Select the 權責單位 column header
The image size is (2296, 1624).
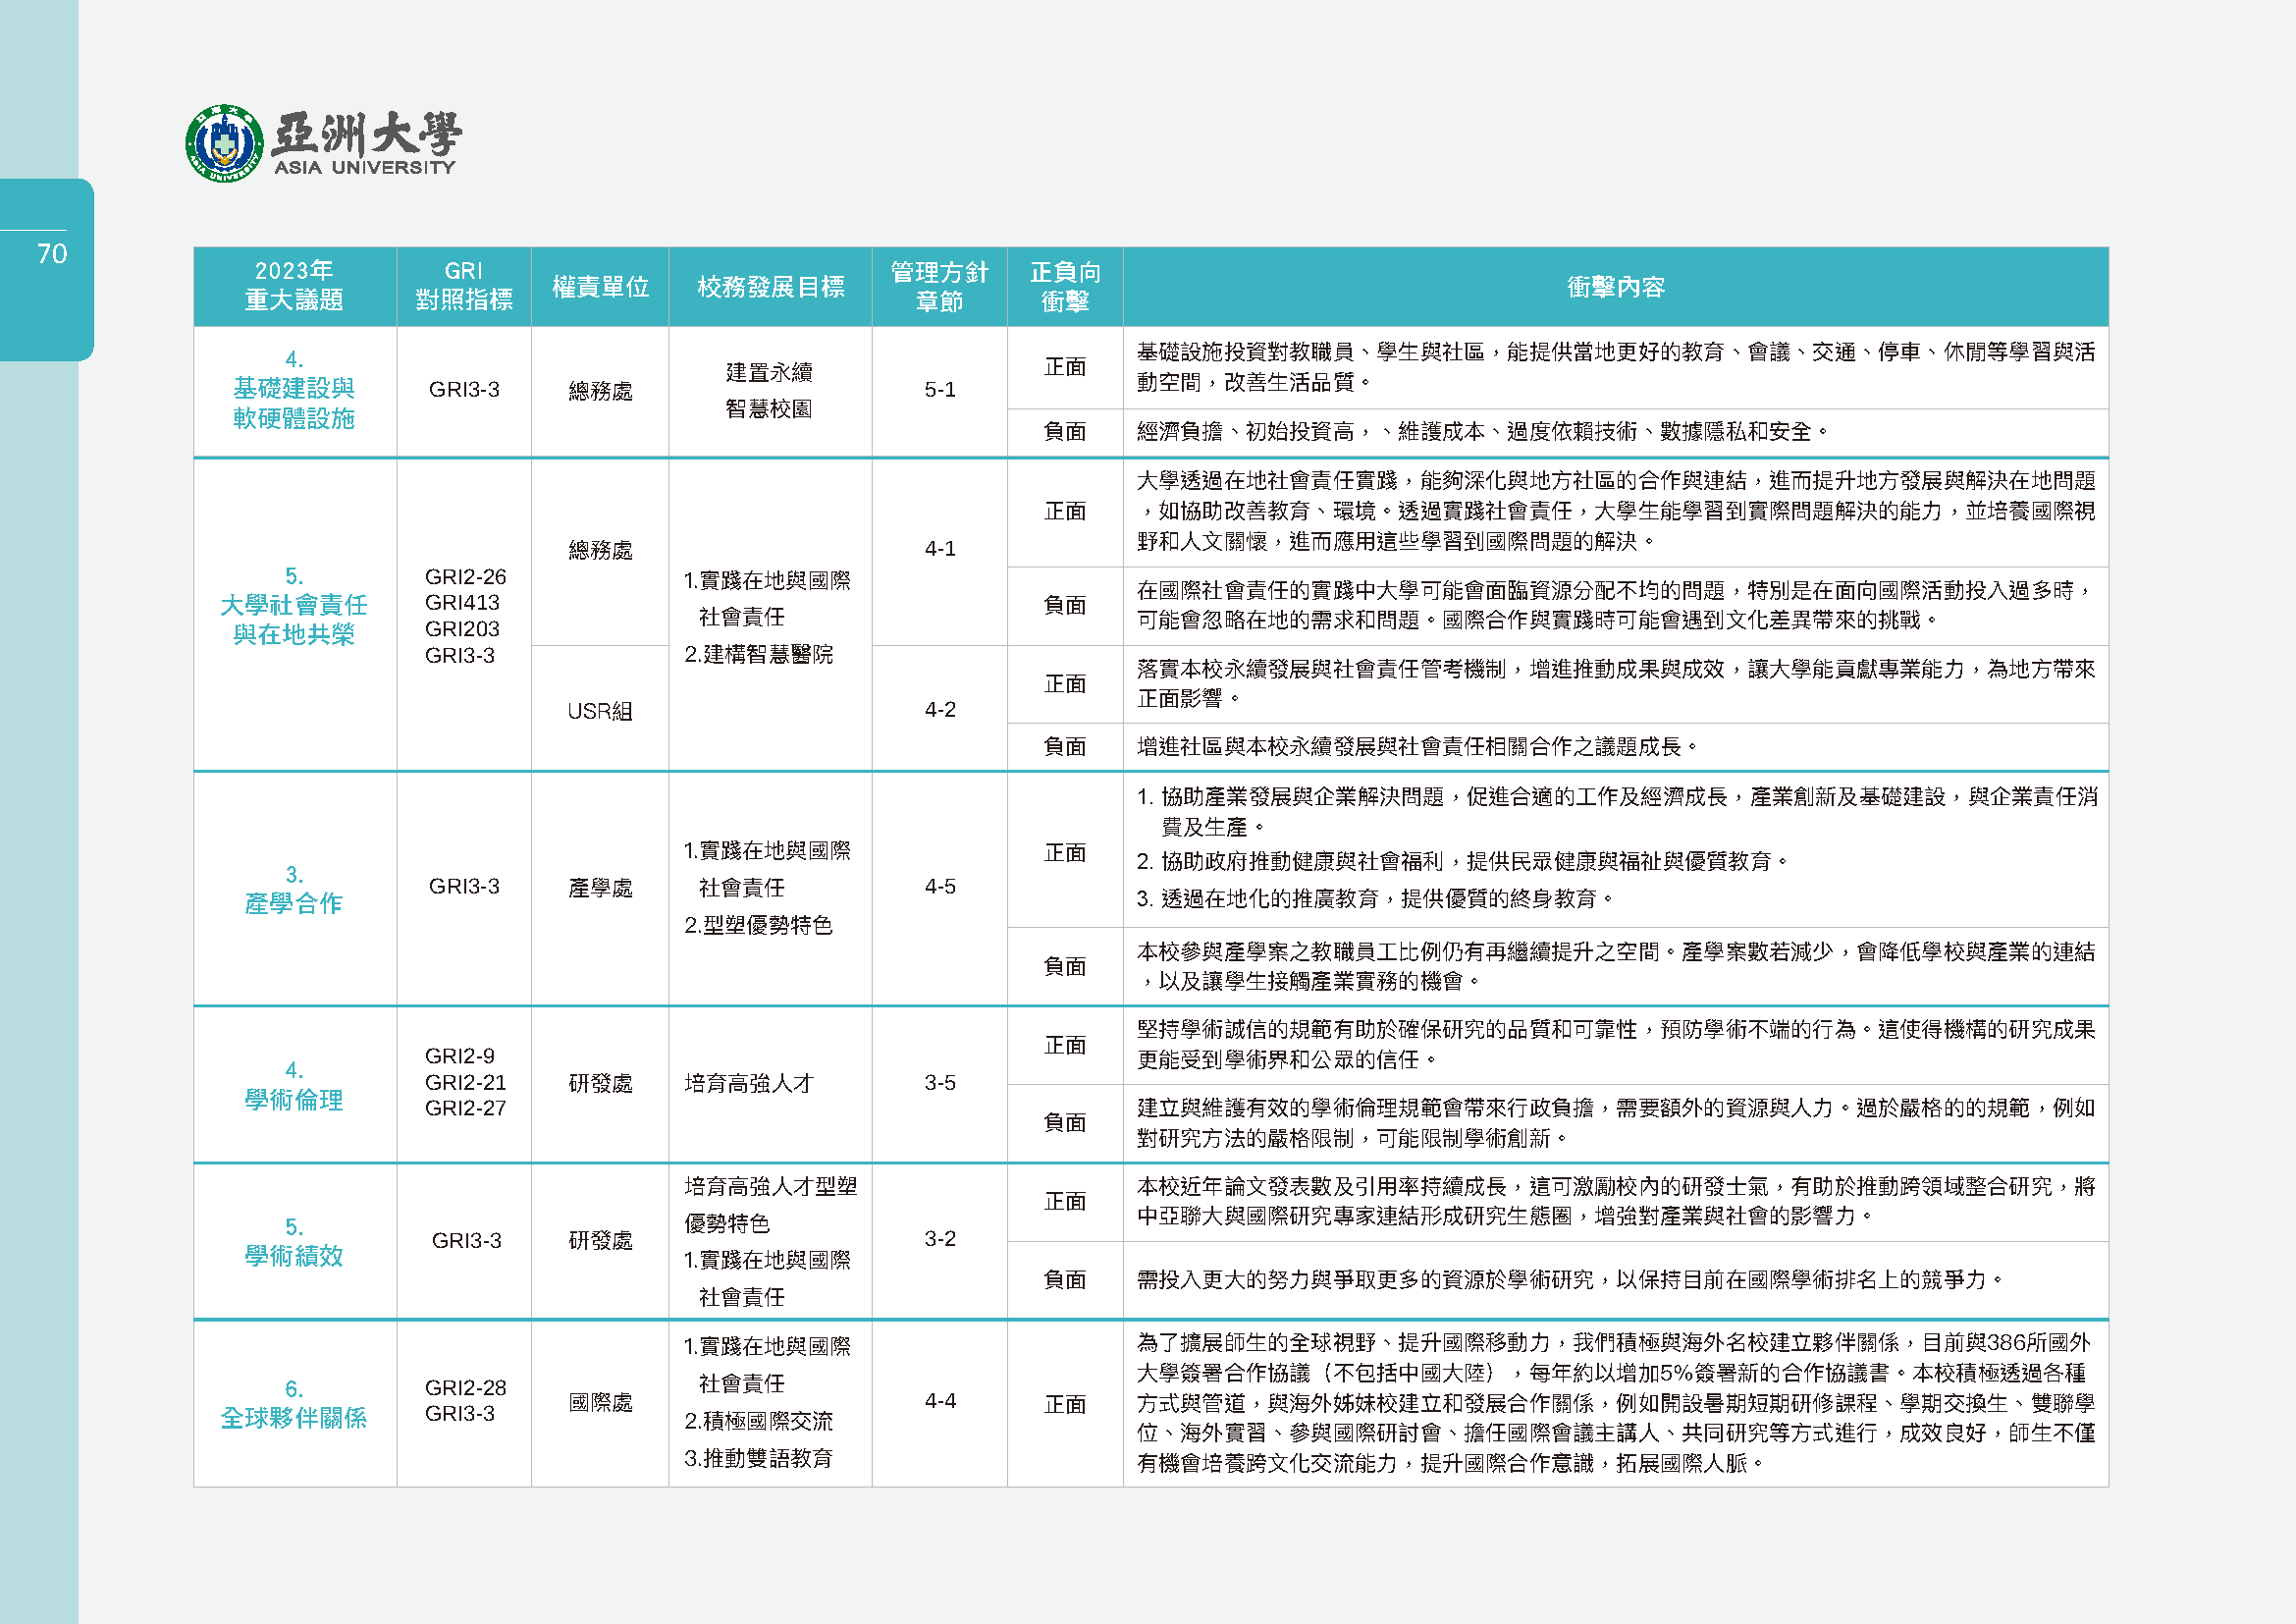[x=600, y=286]
